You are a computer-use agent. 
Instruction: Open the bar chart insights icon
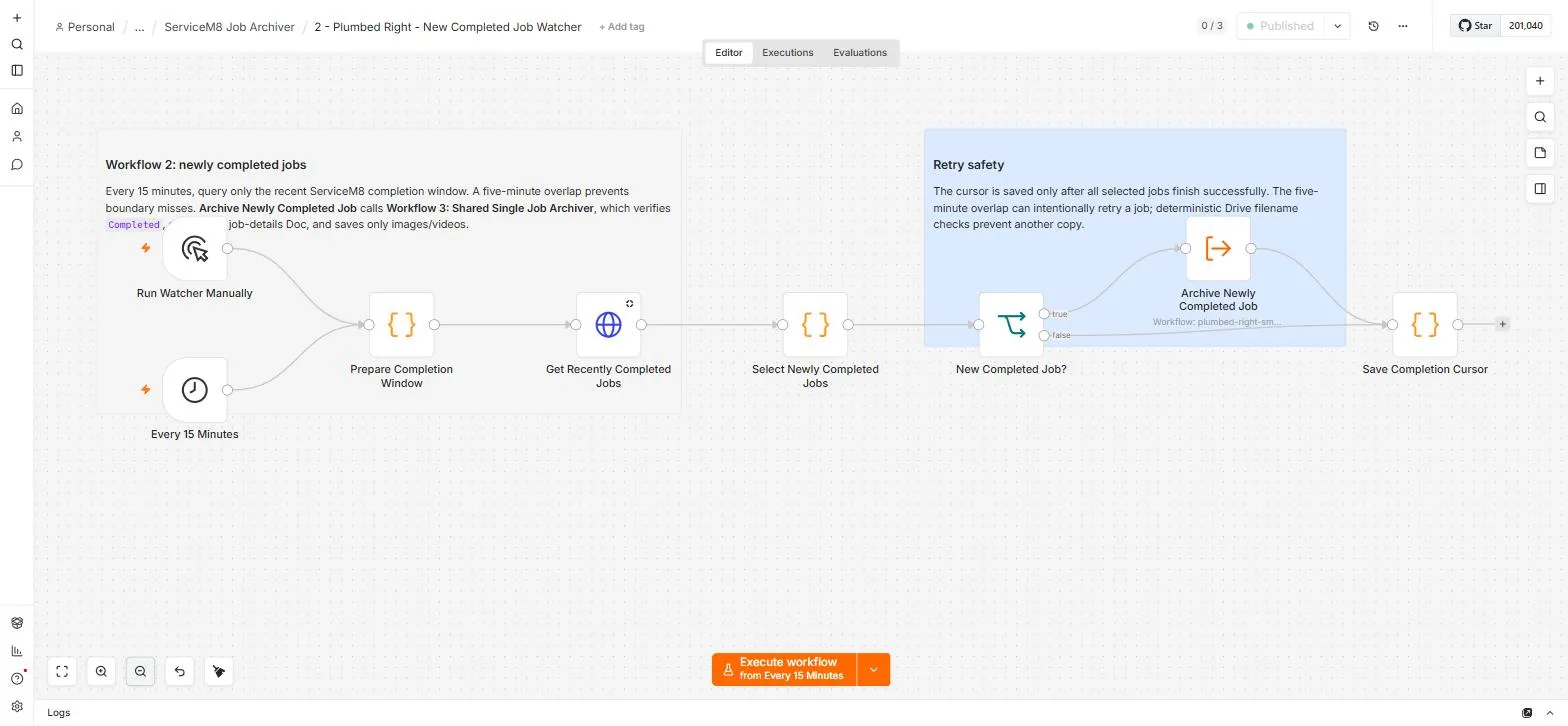(17, 650)
